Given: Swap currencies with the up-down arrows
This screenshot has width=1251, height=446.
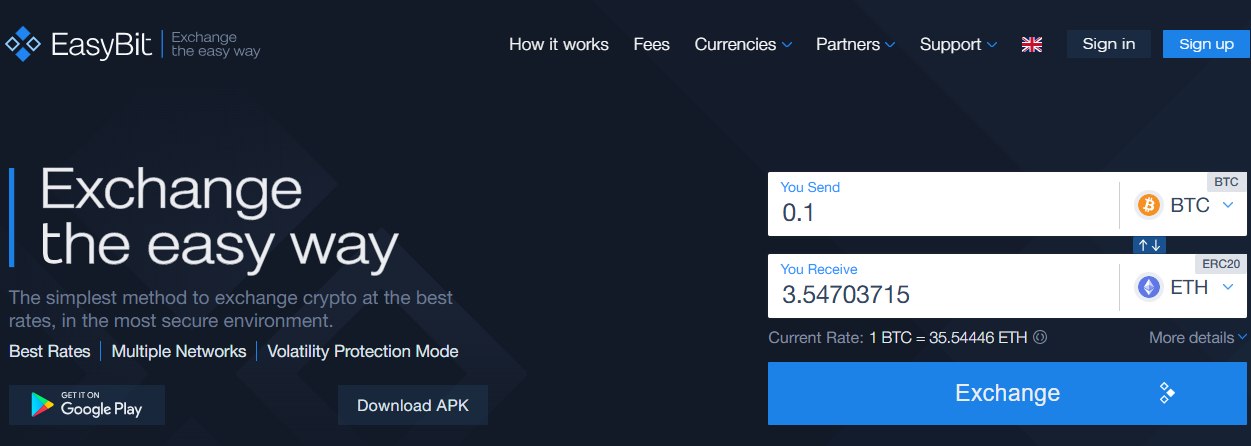Looking at the screenshot, I should 1149,245.
